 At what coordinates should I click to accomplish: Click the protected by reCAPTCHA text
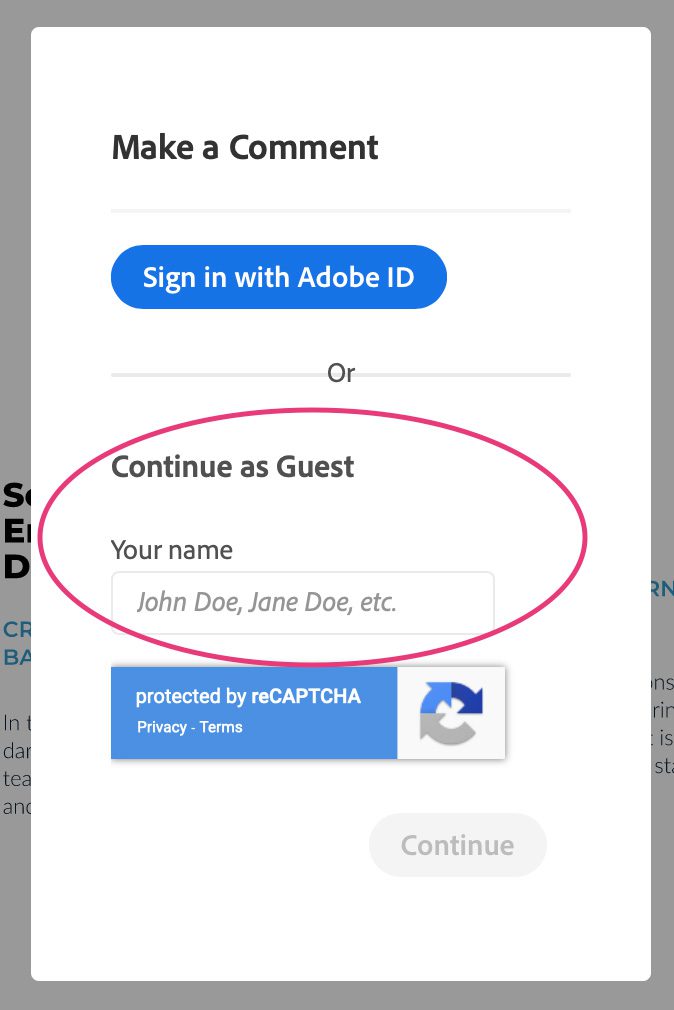point(248,696)
